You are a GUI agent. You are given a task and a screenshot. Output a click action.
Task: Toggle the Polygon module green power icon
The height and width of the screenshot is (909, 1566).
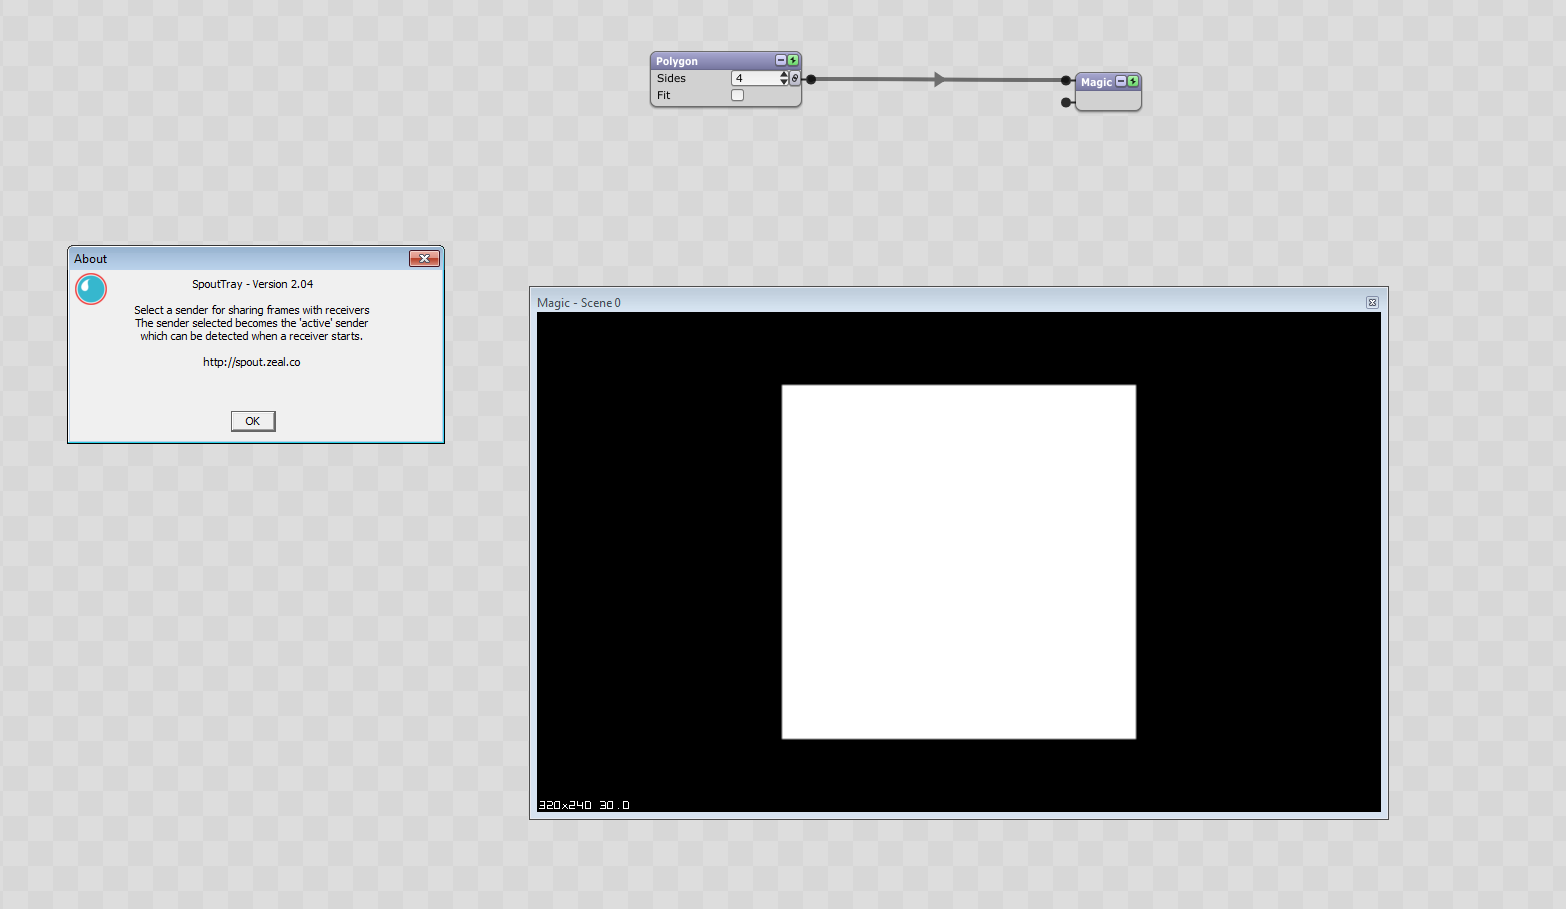click(793, 60)
